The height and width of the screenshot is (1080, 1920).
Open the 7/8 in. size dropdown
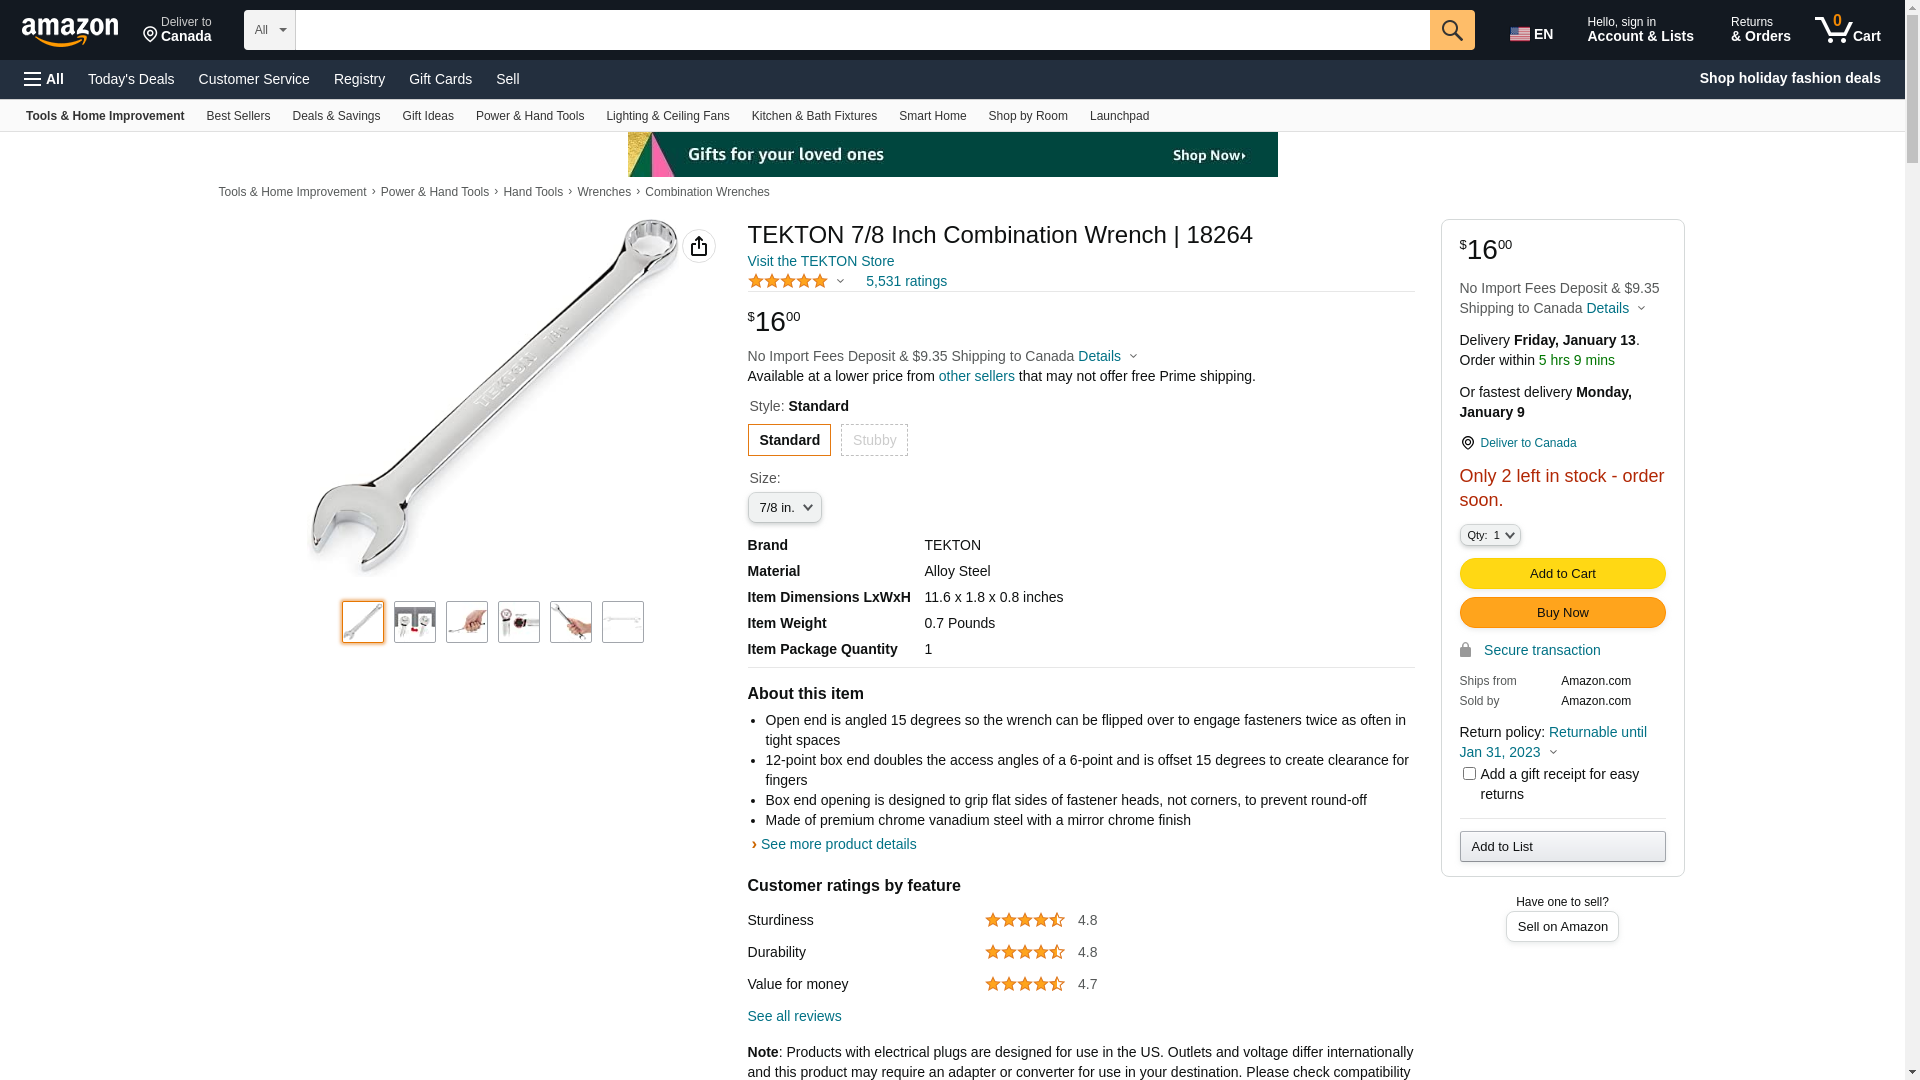click(x=785, y=508)
